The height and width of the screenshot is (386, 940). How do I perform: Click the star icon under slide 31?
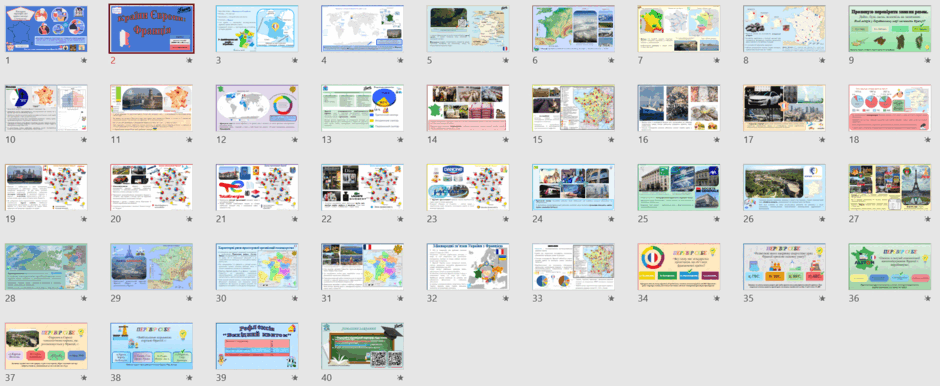pos(400,298)
